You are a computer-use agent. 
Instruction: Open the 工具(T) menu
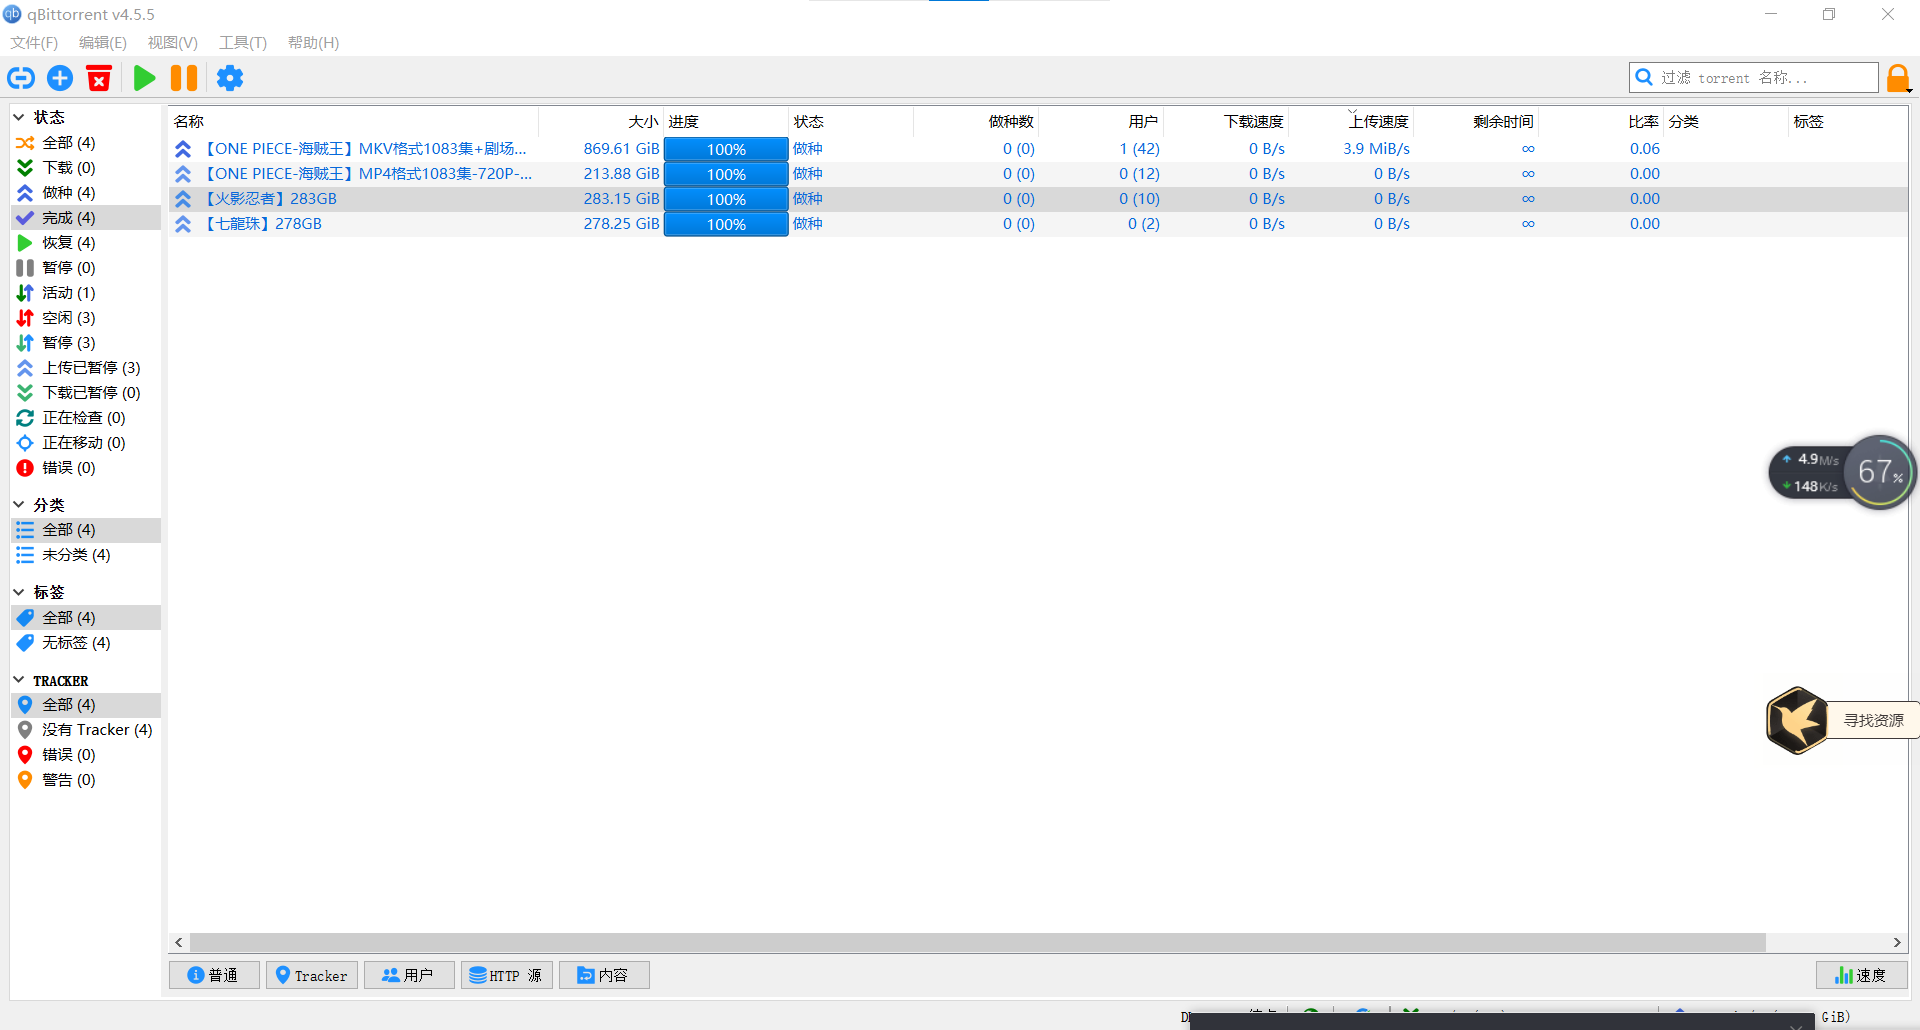coord(243,42)
